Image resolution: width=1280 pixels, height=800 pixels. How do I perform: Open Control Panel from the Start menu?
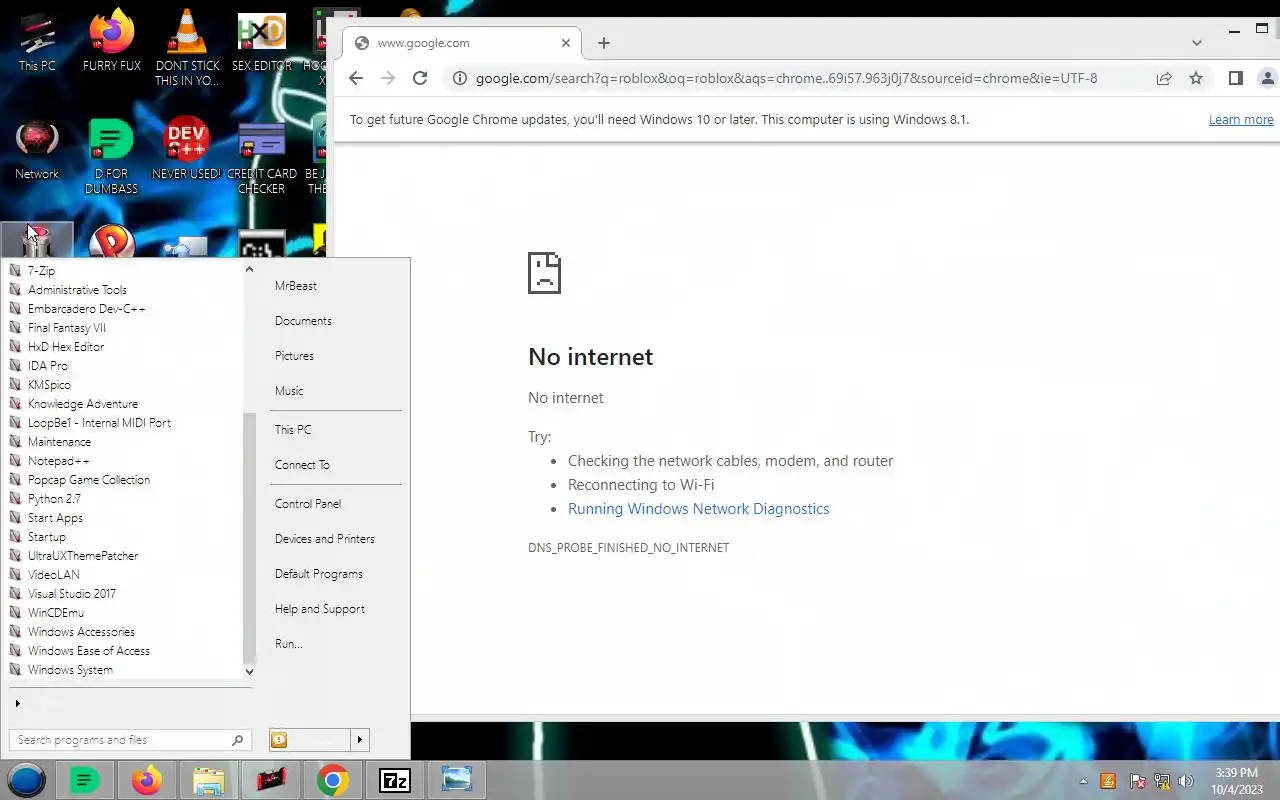(x=308, y=504)
